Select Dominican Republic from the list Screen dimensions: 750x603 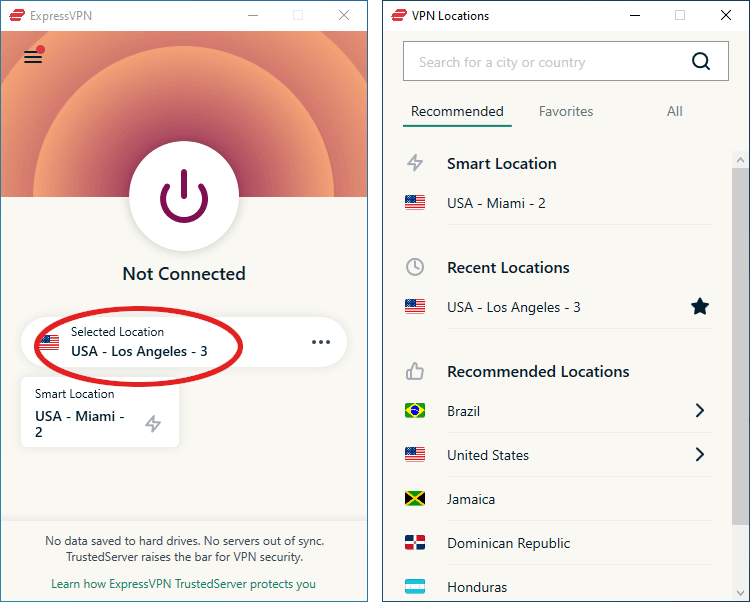coord(558,543)
